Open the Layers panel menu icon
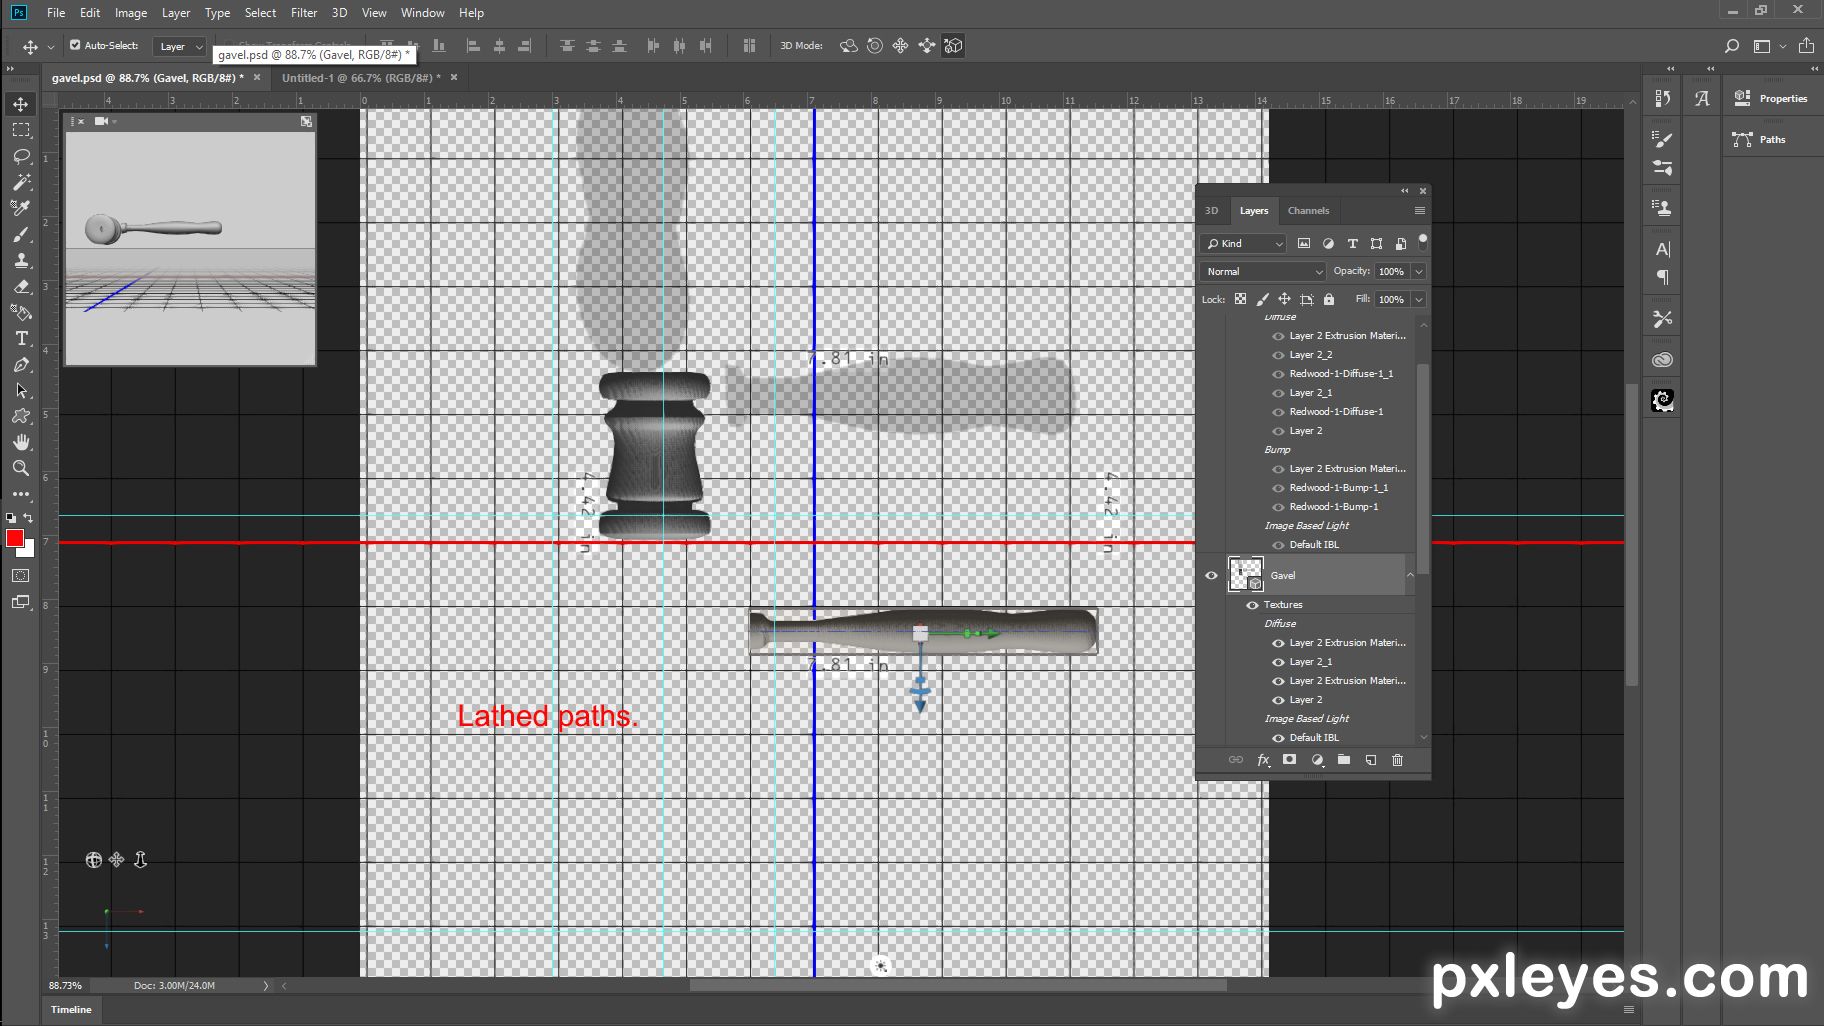The image size is (1824, 1026). (1419, 211)
